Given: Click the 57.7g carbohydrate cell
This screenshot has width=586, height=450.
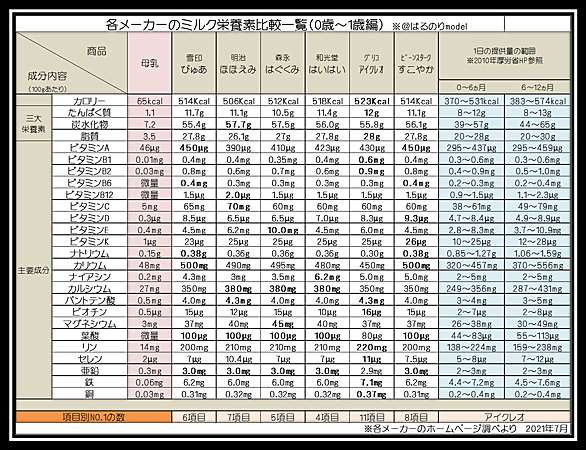Looking at the screenshot, I should point(238,124).
